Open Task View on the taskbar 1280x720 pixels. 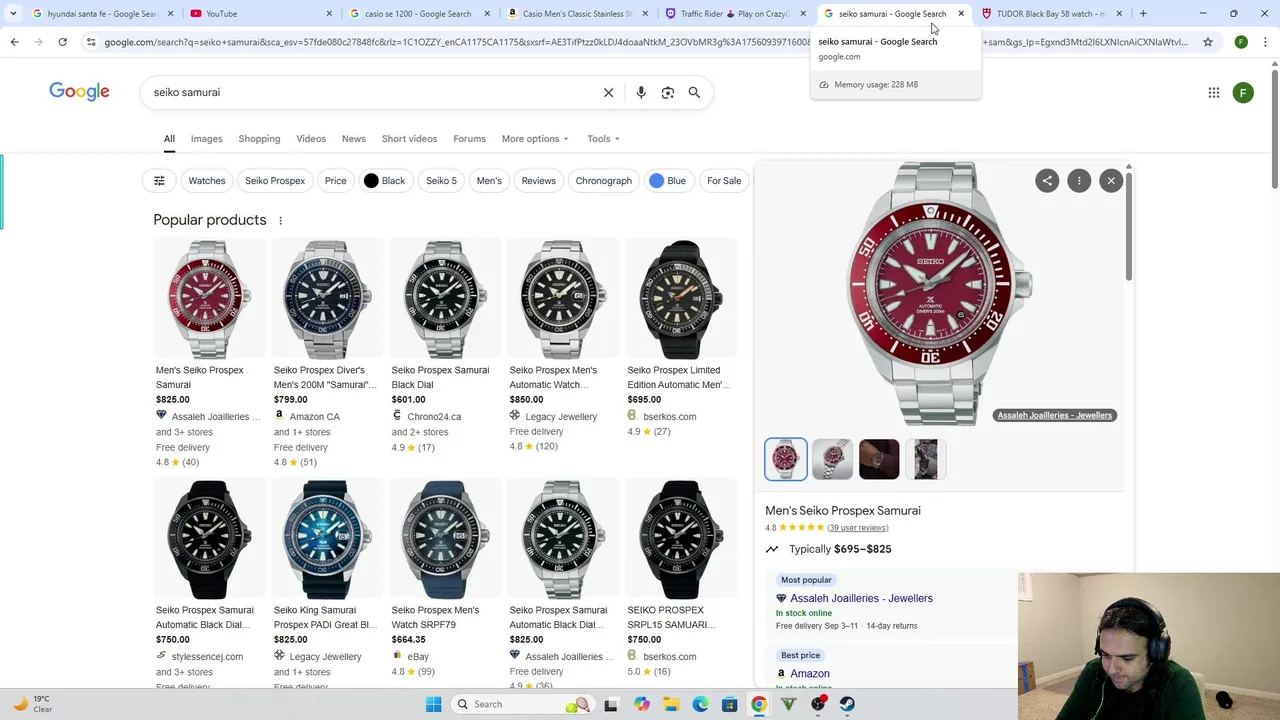[611, 704]
